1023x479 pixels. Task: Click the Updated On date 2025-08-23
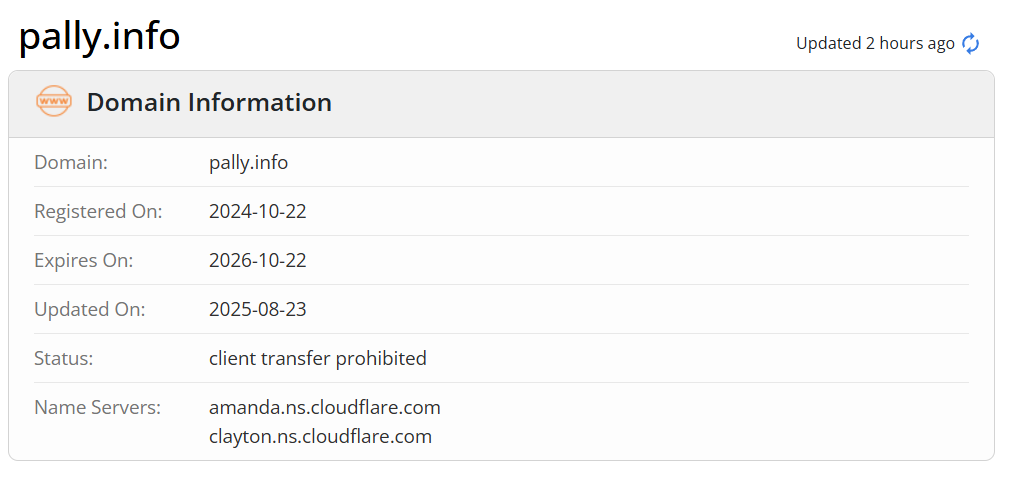(257, 309)
